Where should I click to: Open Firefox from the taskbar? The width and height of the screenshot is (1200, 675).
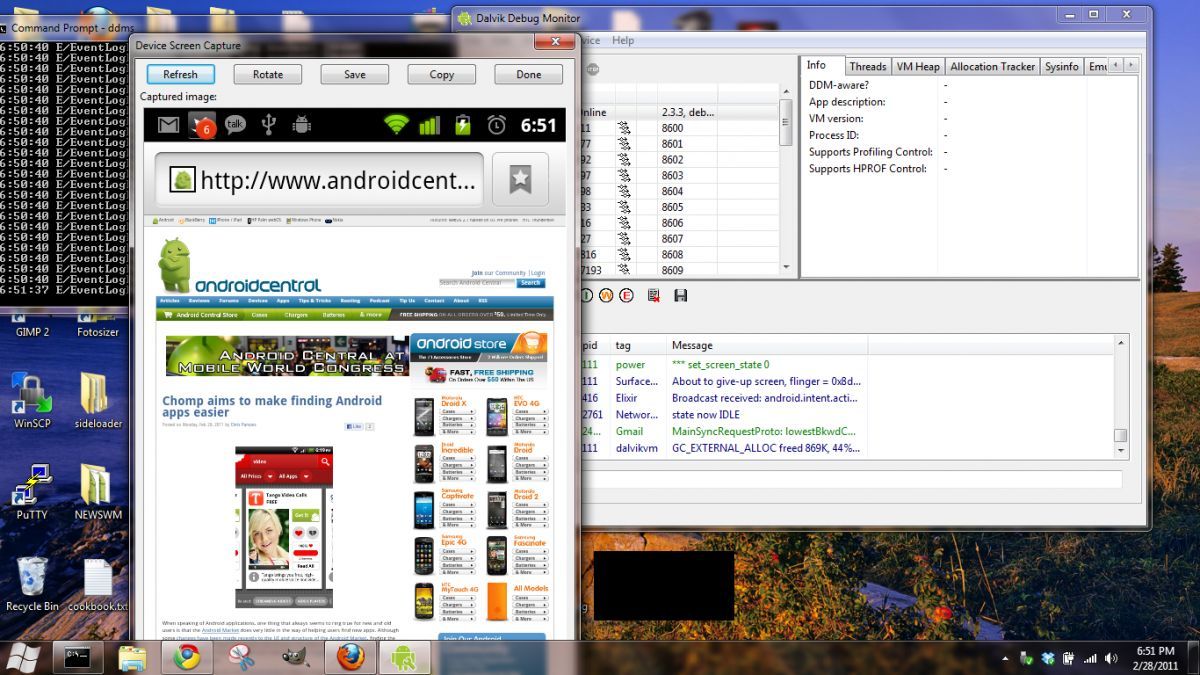pos(349,657)
